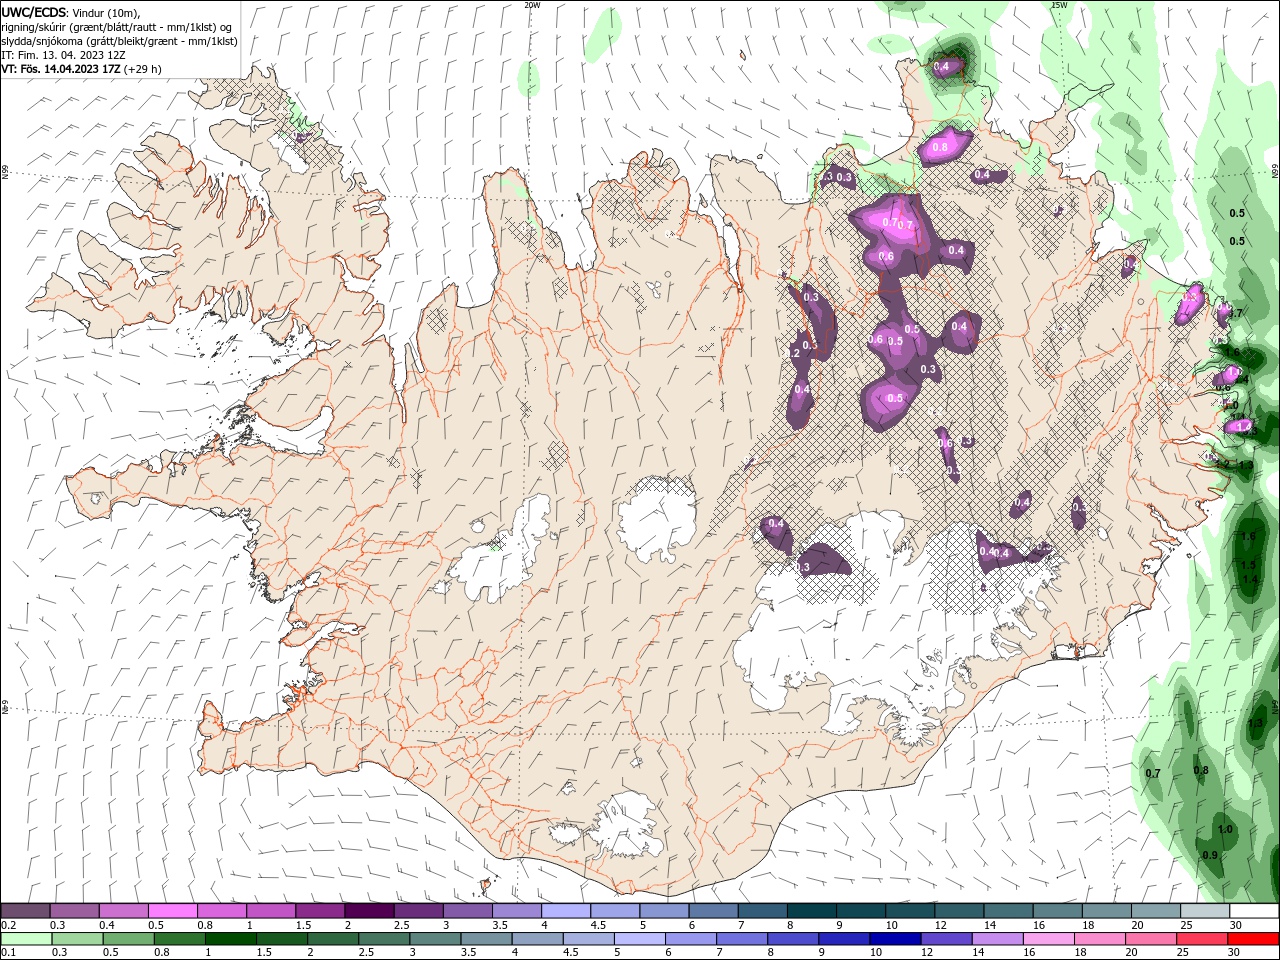Click the darkest green 1 swatch in the lower legend
The width and height of the screenshot is (1280, 960).
(230, 939)
